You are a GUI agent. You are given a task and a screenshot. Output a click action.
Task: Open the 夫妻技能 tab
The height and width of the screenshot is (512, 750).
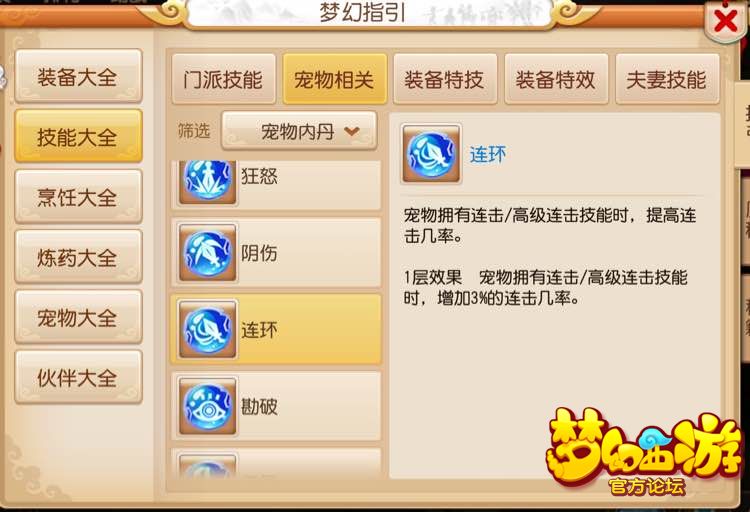[x=667, y=79]
